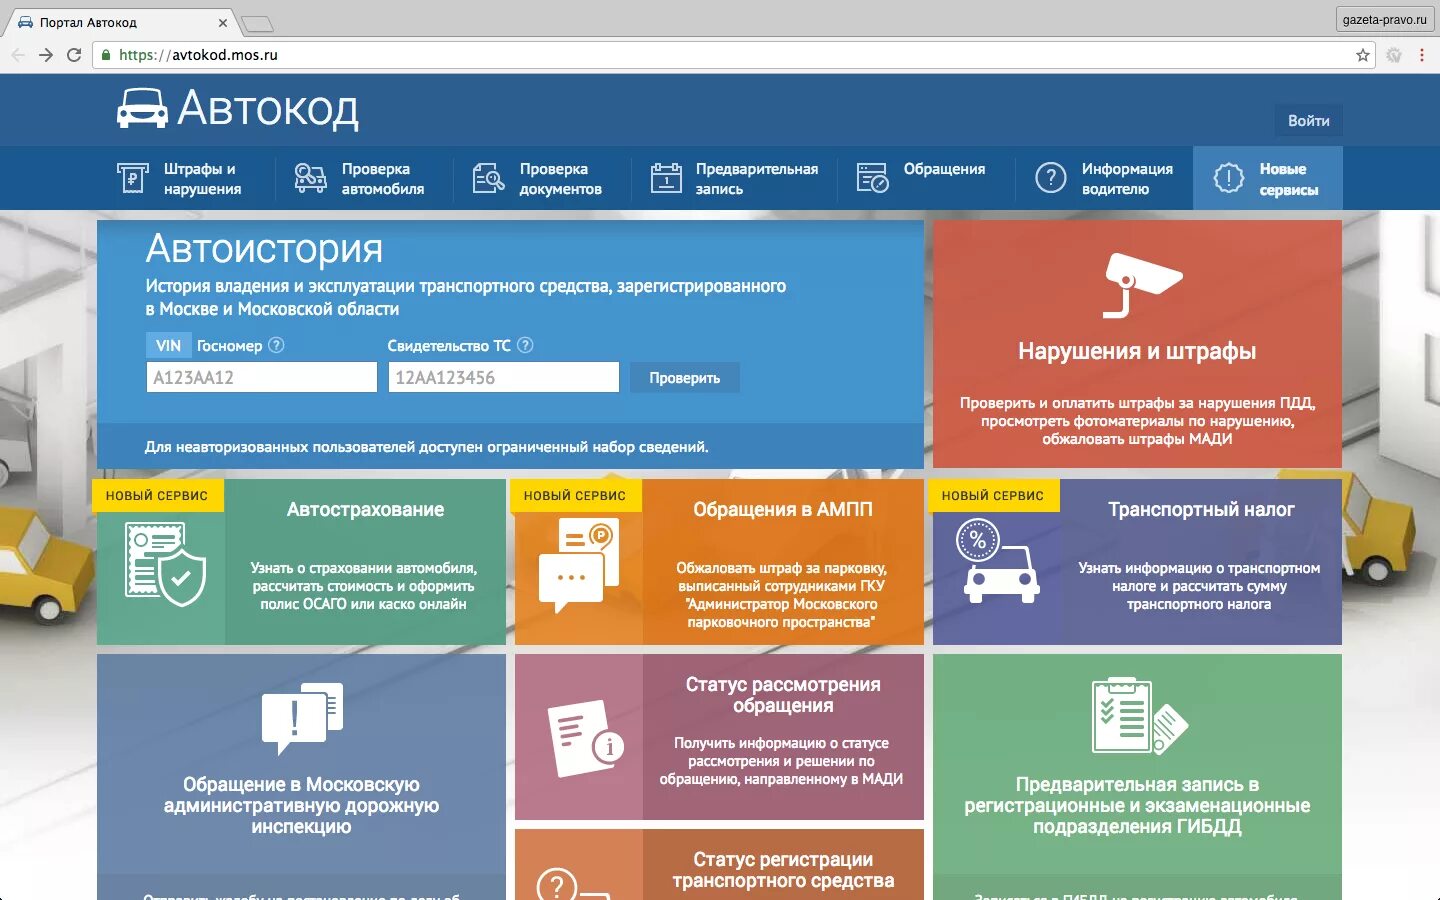Screen dimensions: 1440x900
Task: Select the Портал Автокод browser tab
Action: [x=123, y=22]
